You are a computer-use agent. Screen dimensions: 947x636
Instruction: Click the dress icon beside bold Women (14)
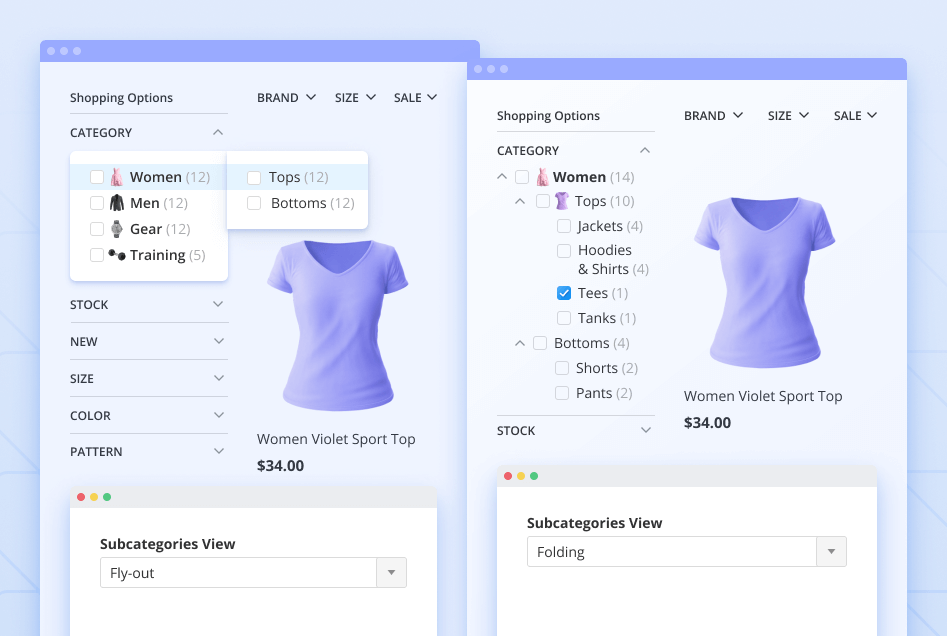click(542, 177)
